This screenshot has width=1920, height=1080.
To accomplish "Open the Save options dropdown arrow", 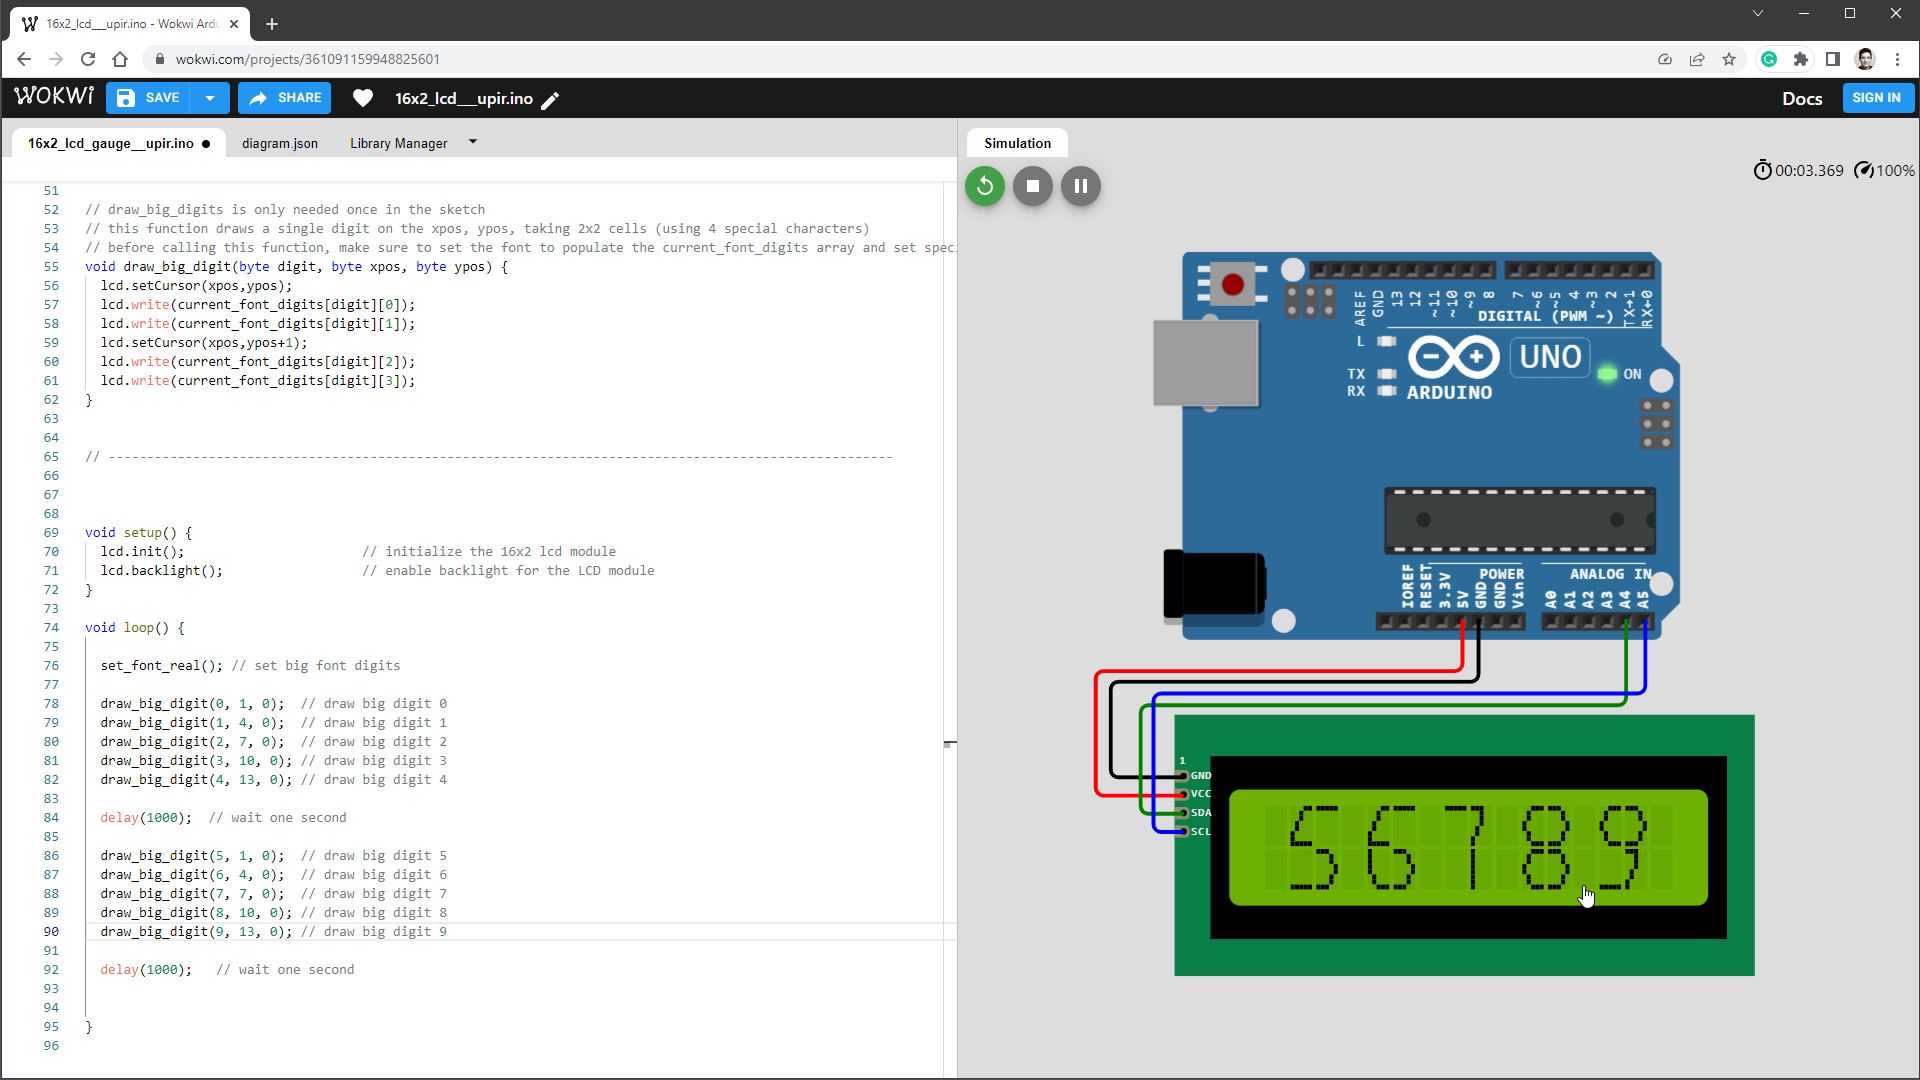I will click(x=210, y=98).
